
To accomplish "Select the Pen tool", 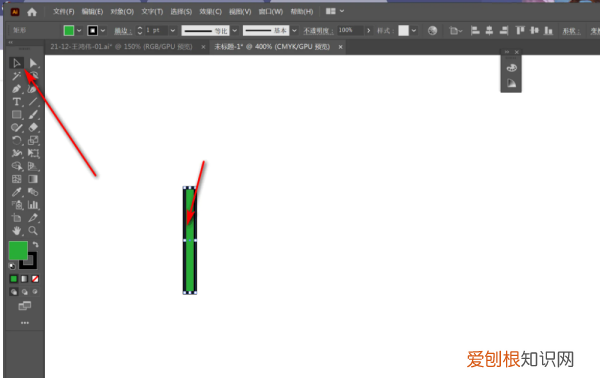I will tap(16, 89).
